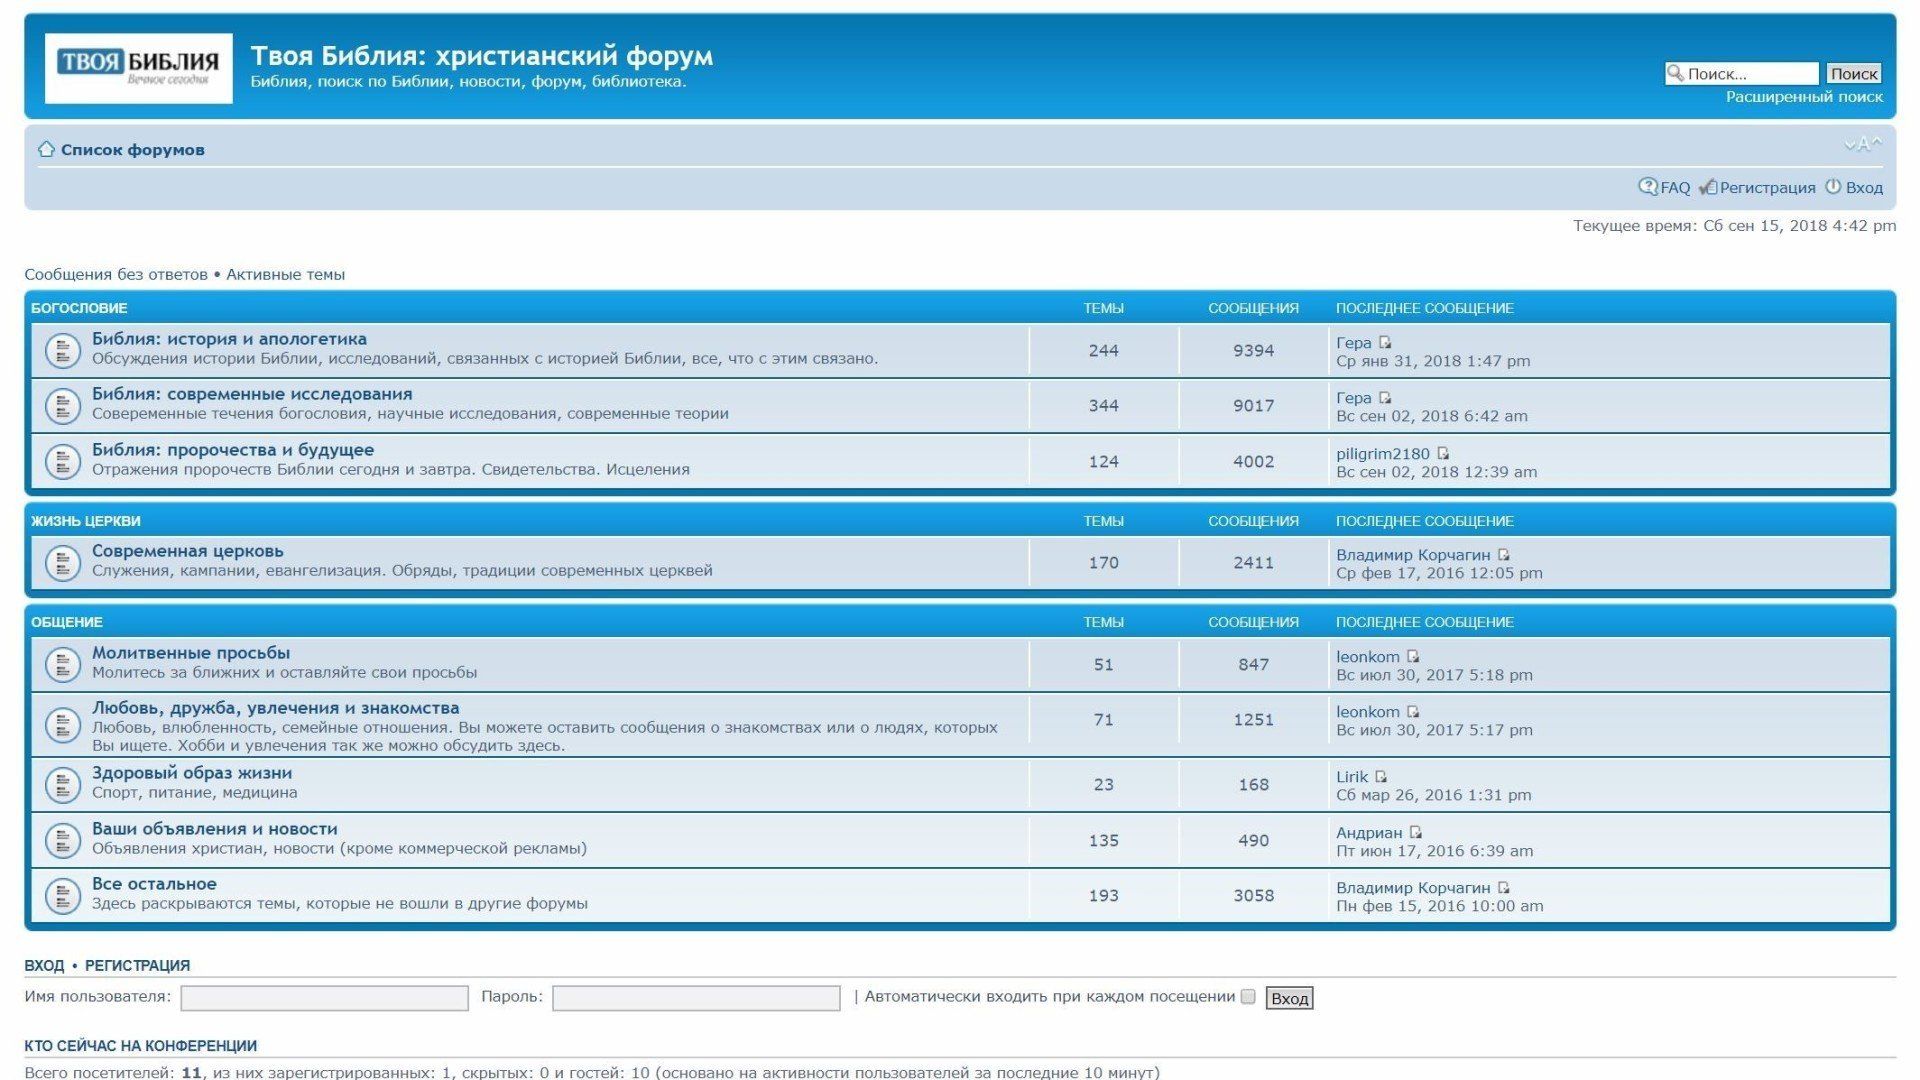
Task: Open the Вход link in header
Action: (1864, 188)
